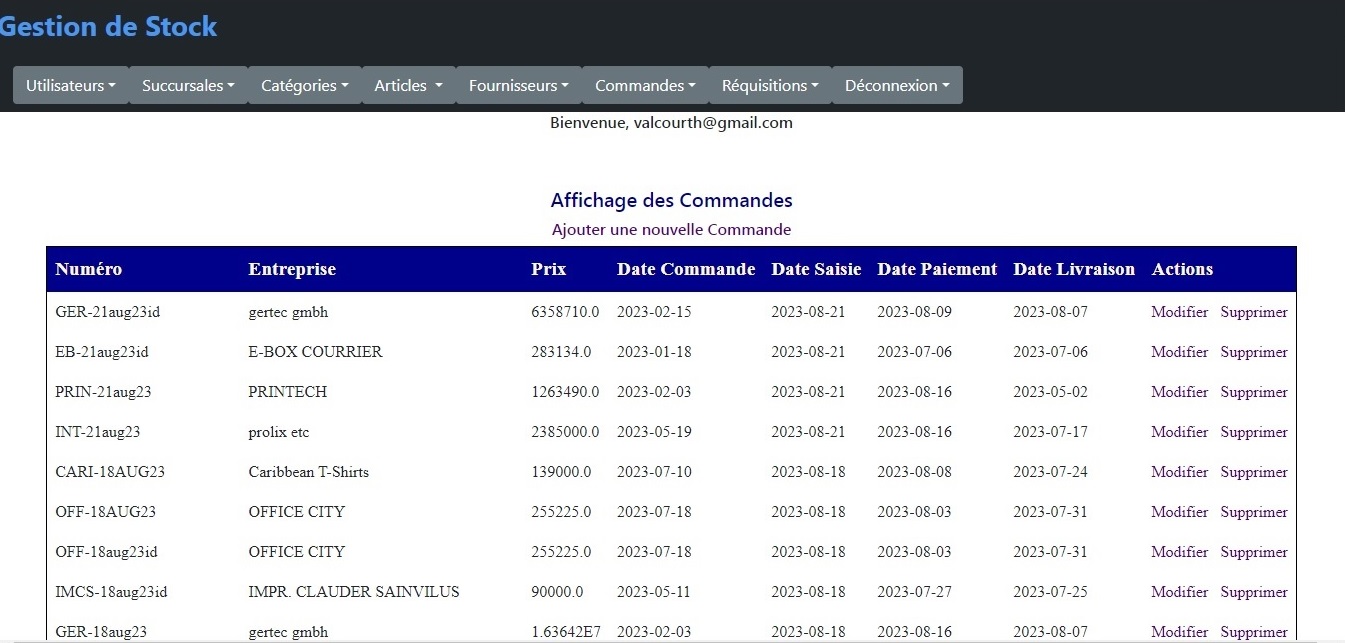The width and height of the screenshot is (1345, 643).
Task: Click Modifier for OFF-18AUG23 order
Action: (1179, 512)
